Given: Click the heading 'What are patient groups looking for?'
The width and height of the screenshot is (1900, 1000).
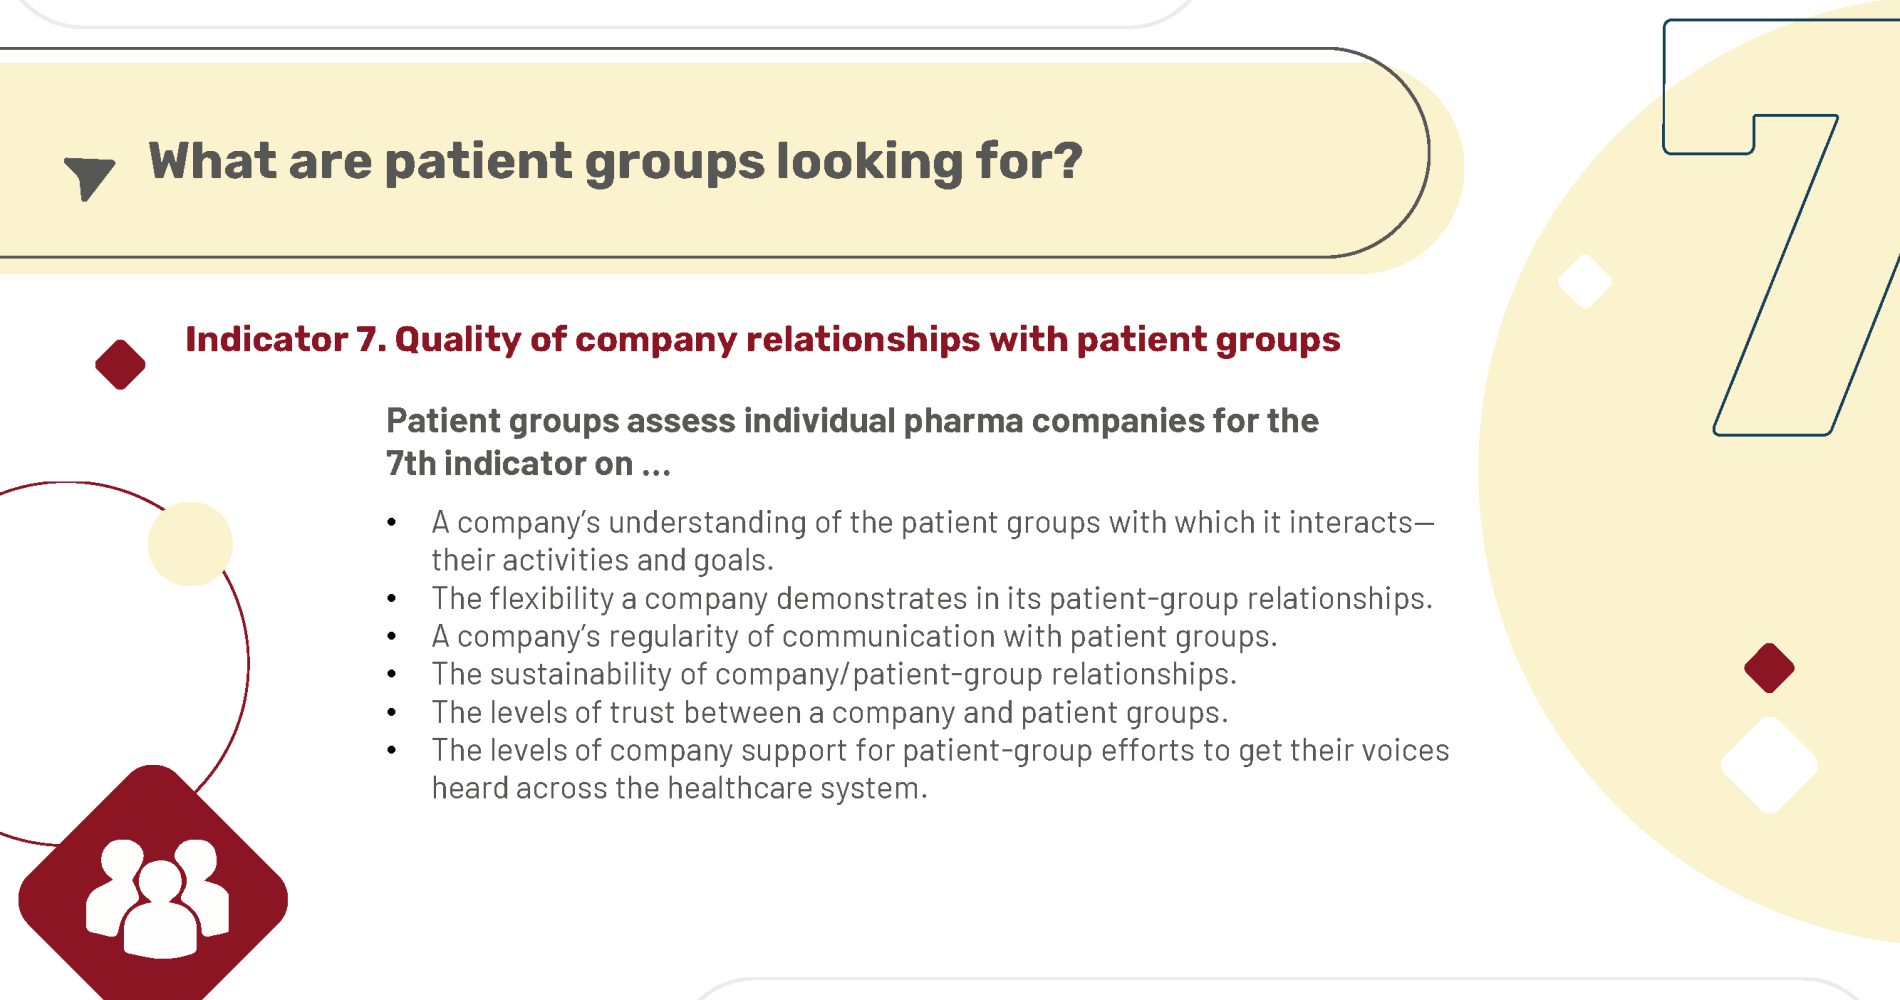Looking at the screenshot, I should 615,161.
